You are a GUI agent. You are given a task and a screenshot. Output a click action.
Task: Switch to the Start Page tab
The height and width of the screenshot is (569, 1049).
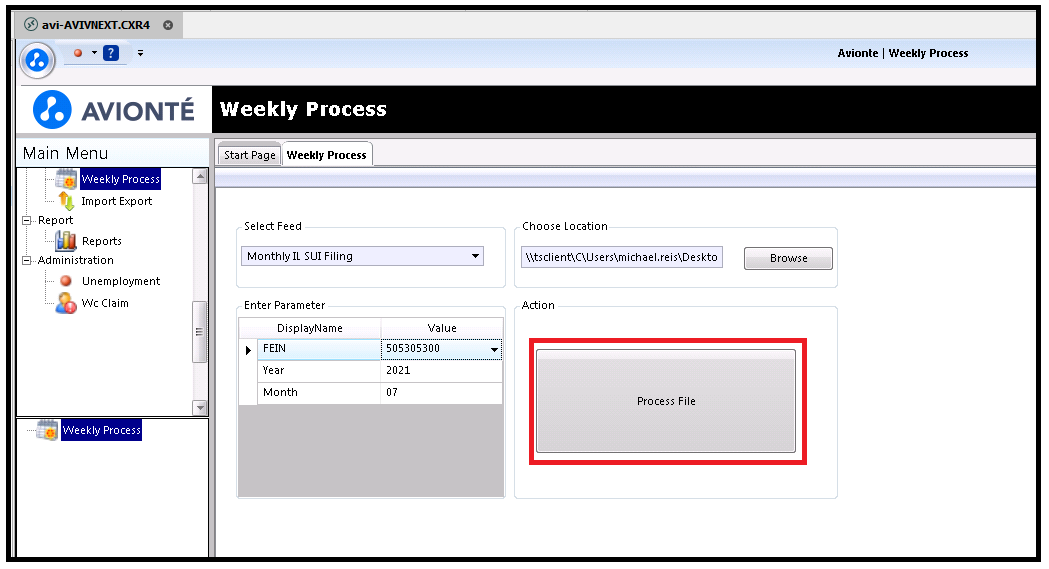pos(250,155)
